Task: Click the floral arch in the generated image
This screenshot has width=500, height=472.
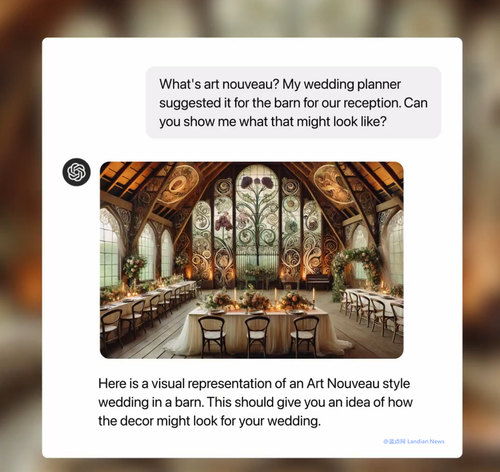Action: pyautogui.click(x=355, y=270)
